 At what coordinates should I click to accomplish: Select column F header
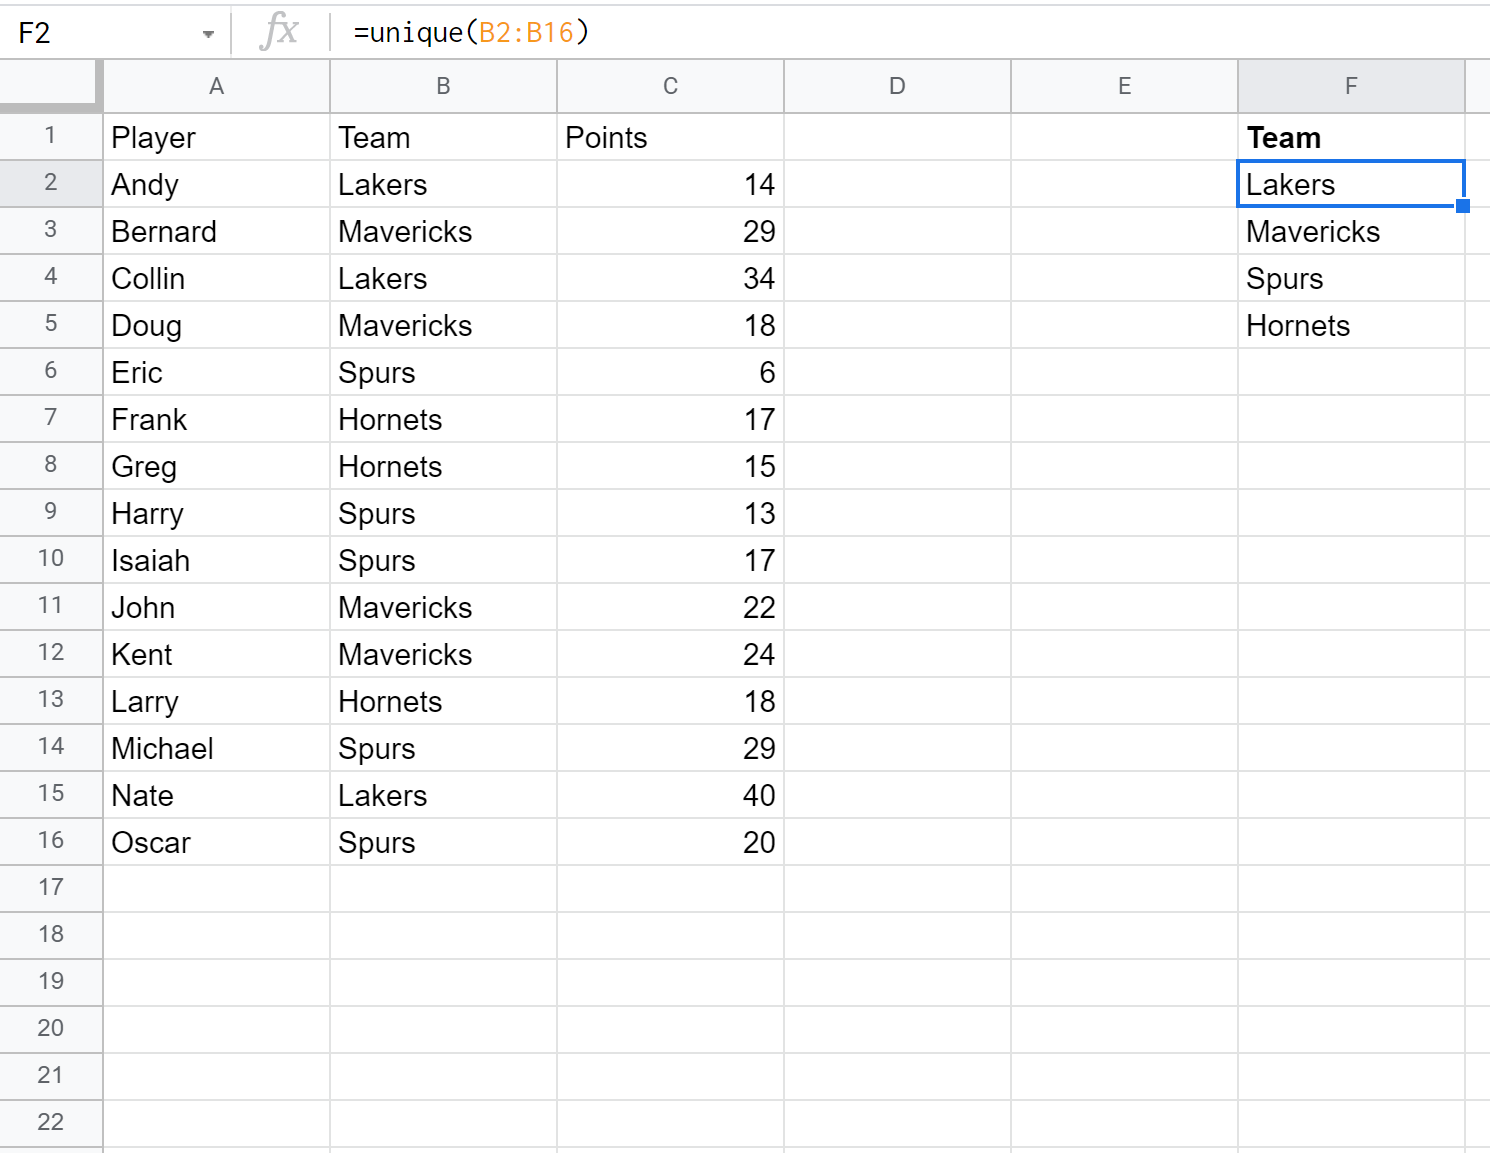pos(1351,86)
